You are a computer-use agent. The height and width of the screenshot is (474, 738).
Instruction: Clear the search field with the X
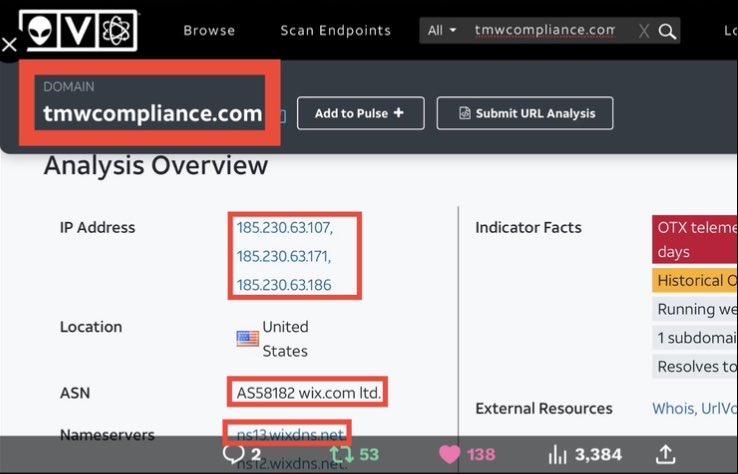[643, 31]
